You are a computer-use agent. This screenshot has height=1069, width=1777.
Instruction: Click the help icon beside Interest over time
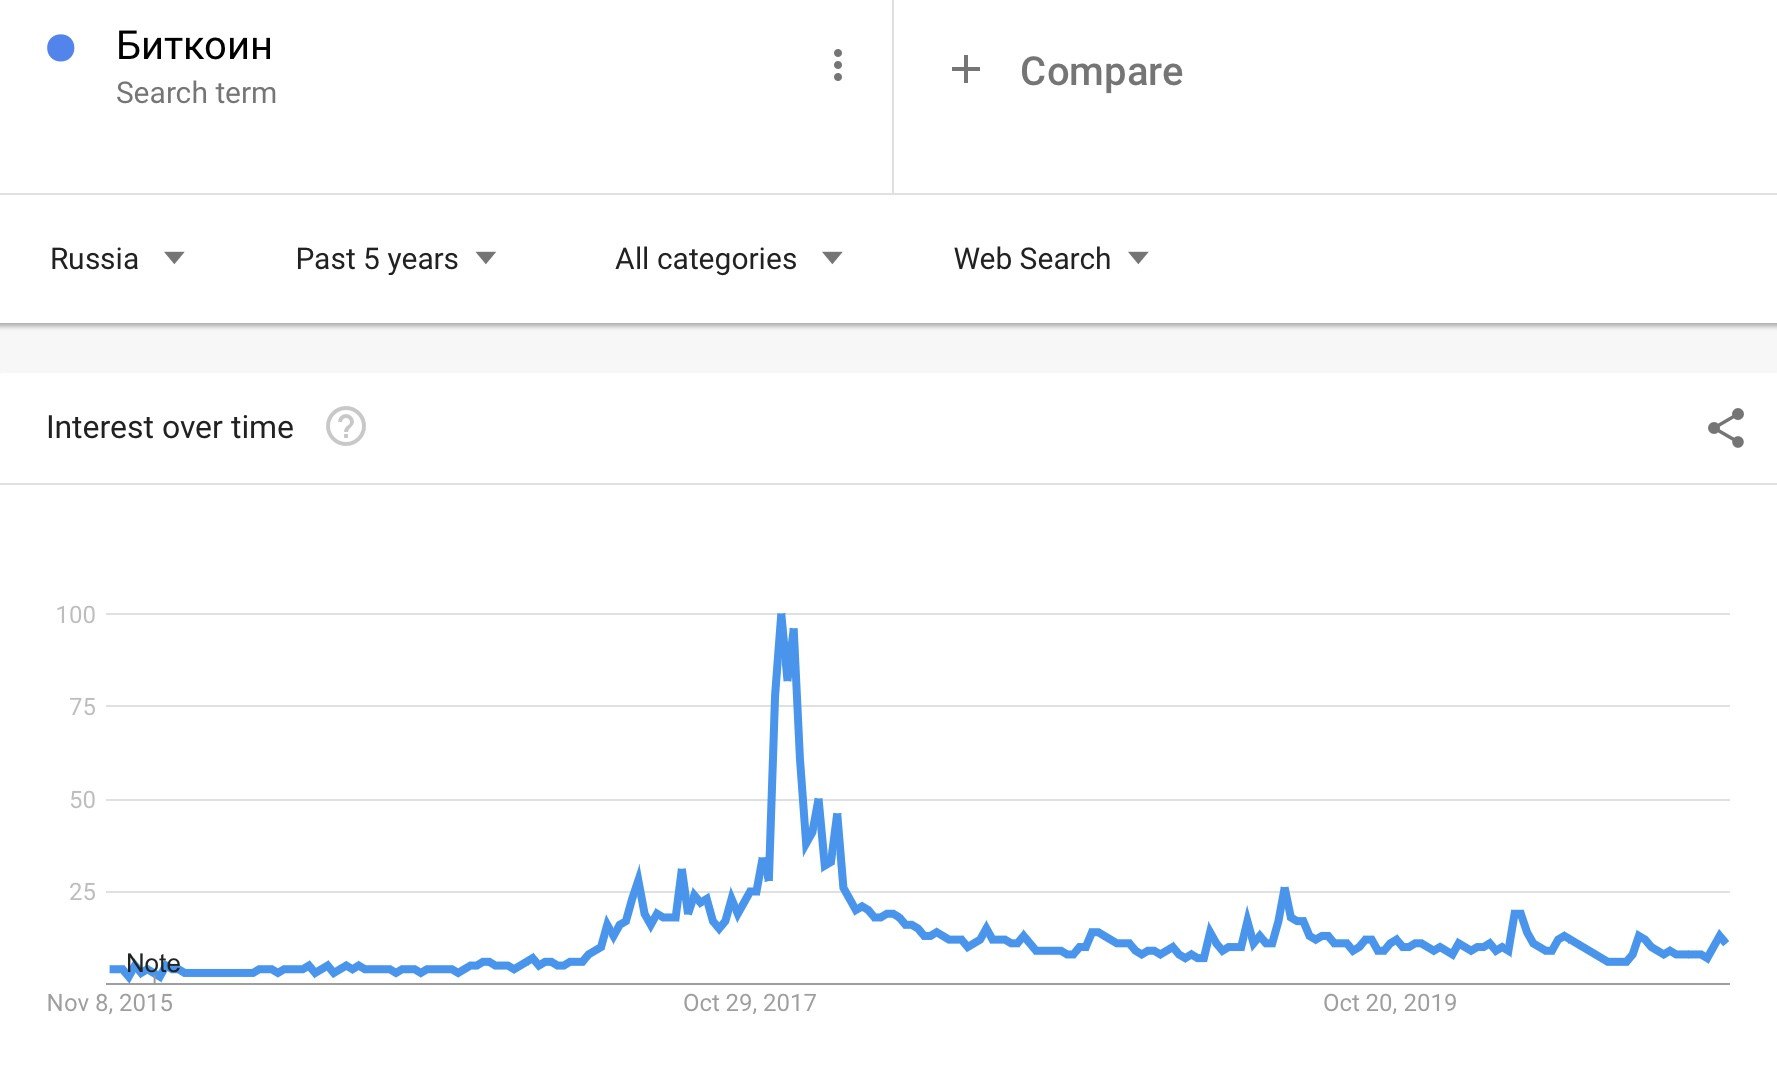[x=346, y=427]
